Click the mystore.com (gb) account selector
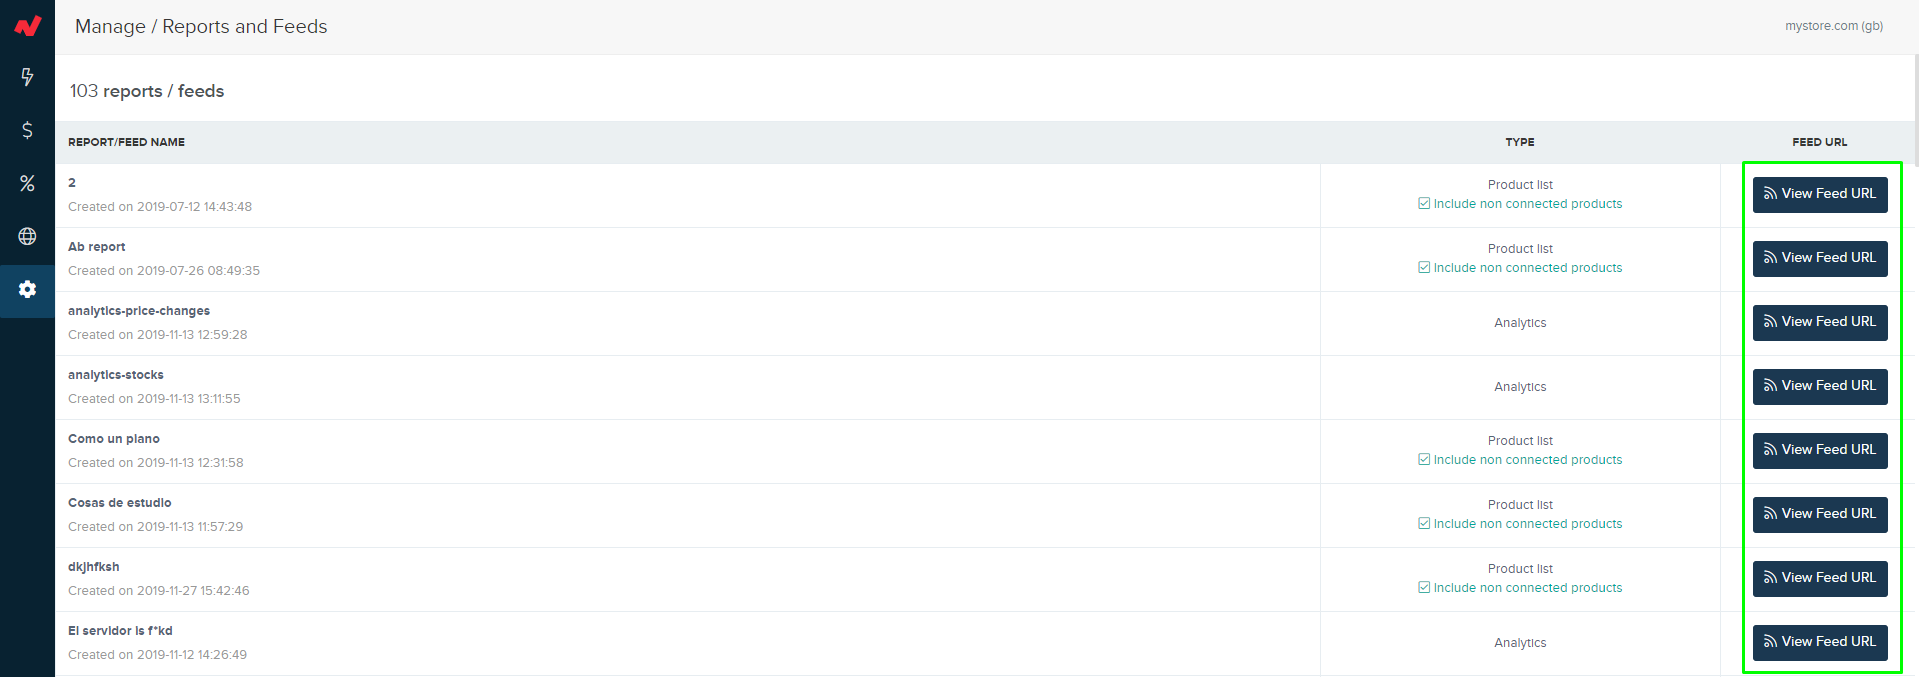 pos(1834,26)
